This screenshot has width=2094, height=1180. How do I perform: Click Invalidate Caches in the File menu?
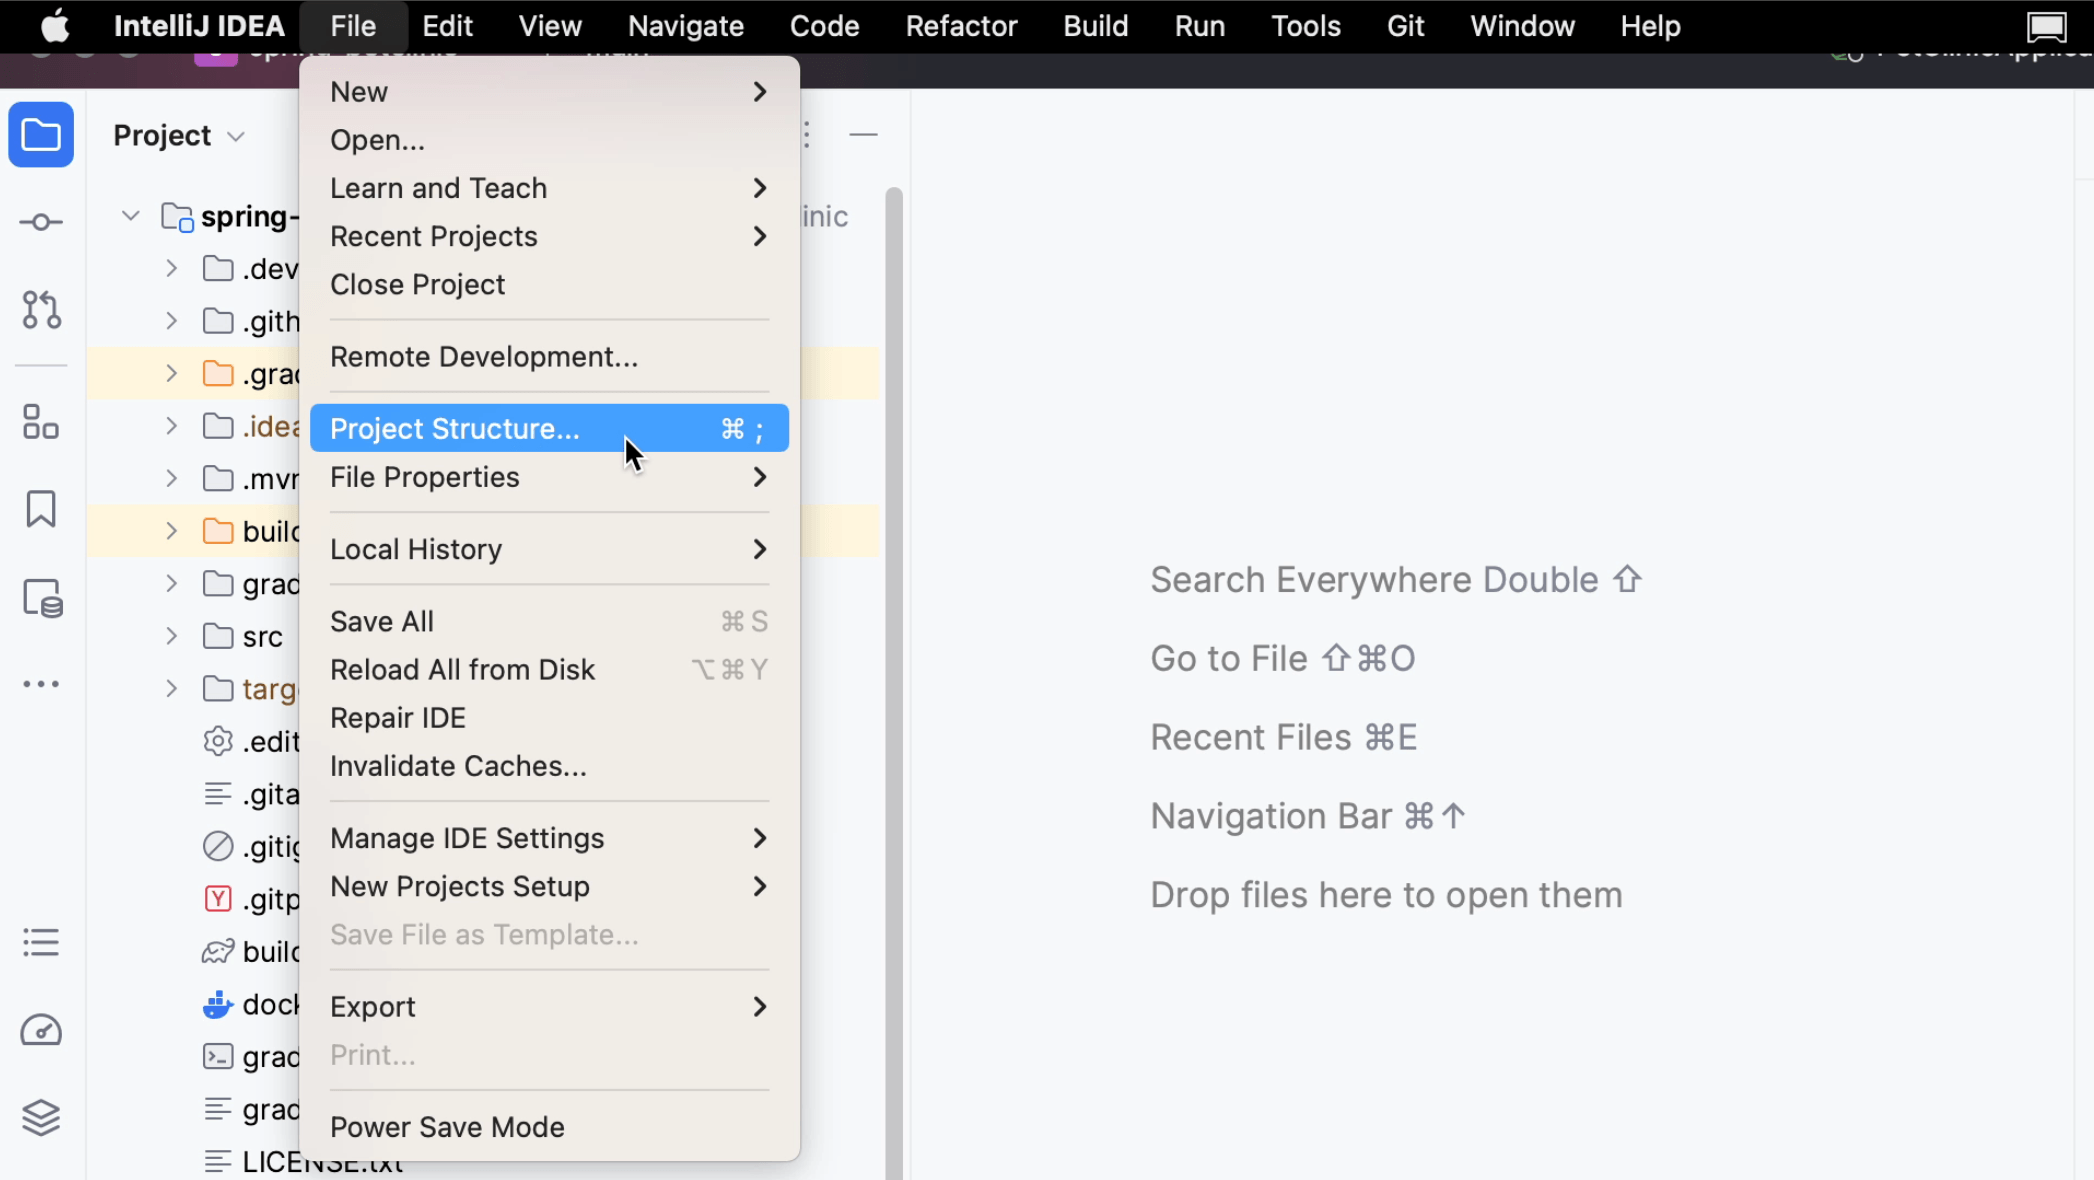point(458,765)
